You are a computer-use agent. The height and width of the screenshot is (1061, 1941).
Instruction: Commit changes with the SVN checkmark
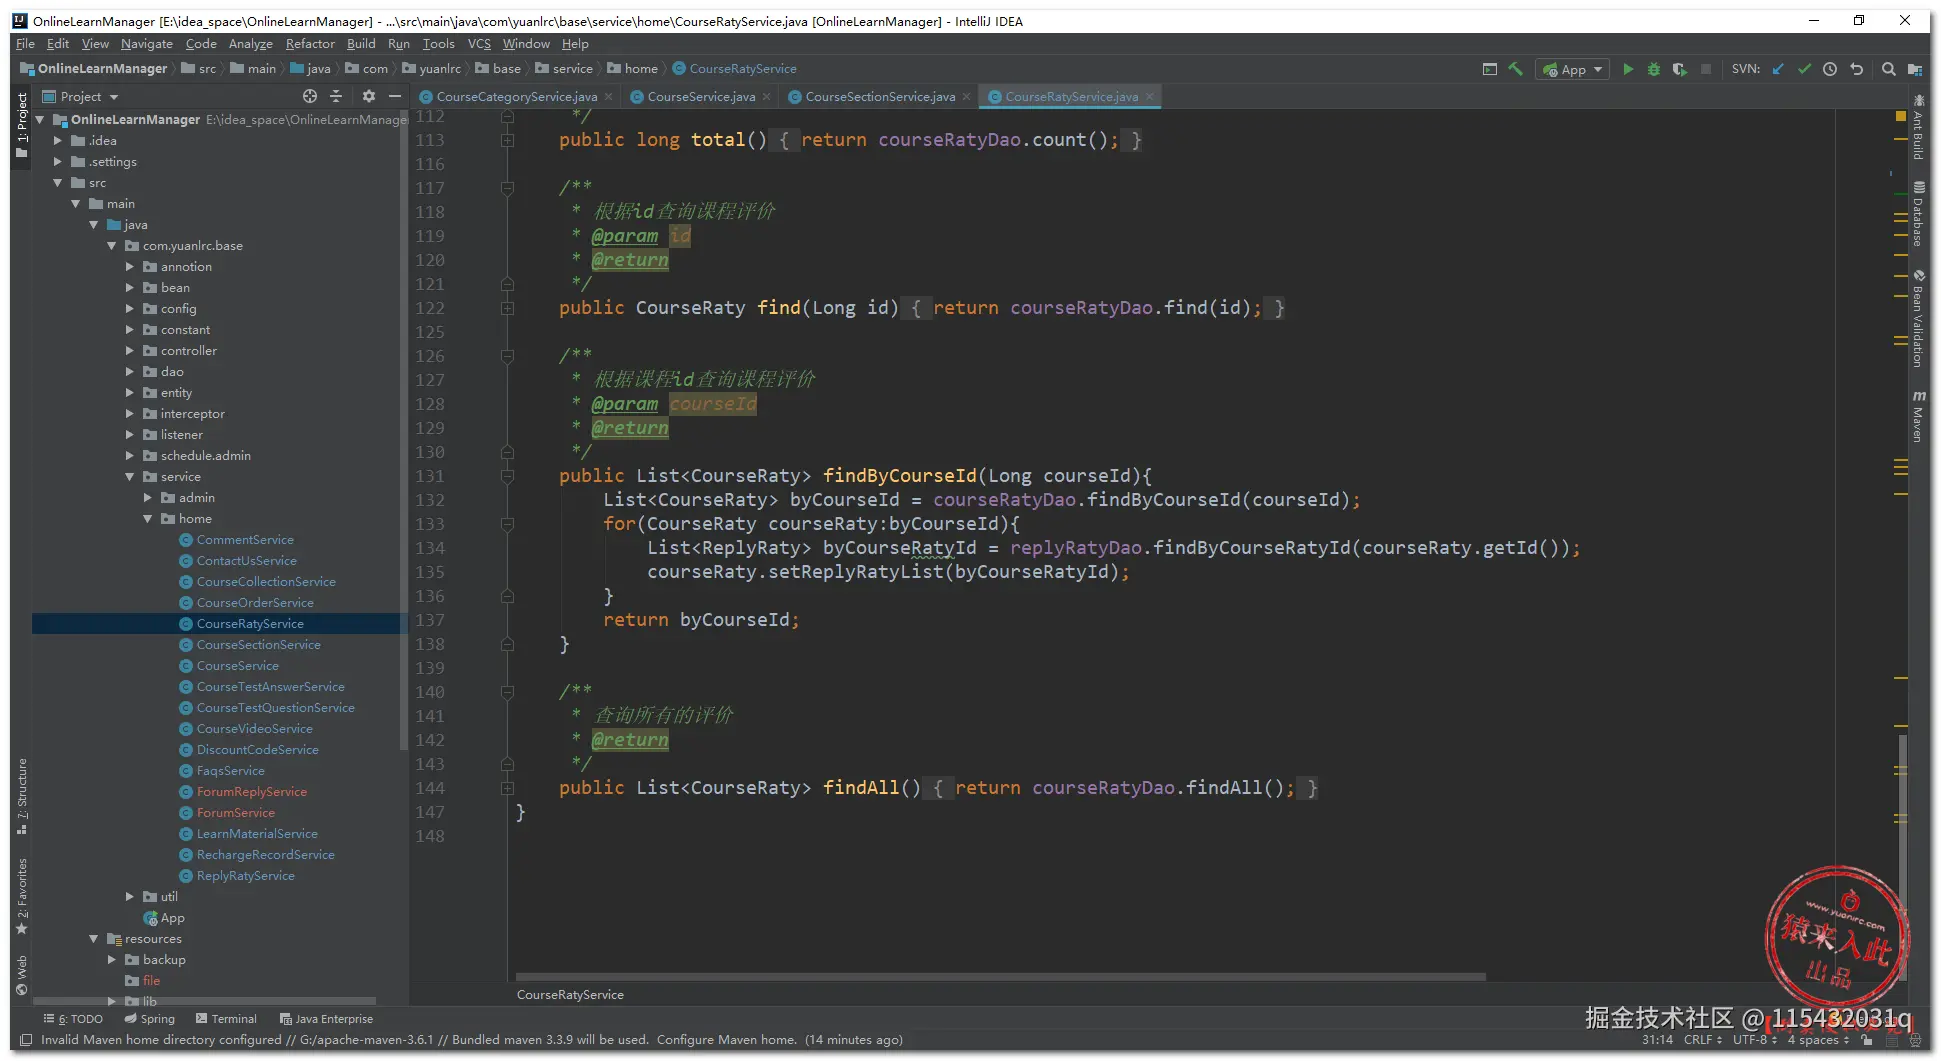tap(1804, 69)
